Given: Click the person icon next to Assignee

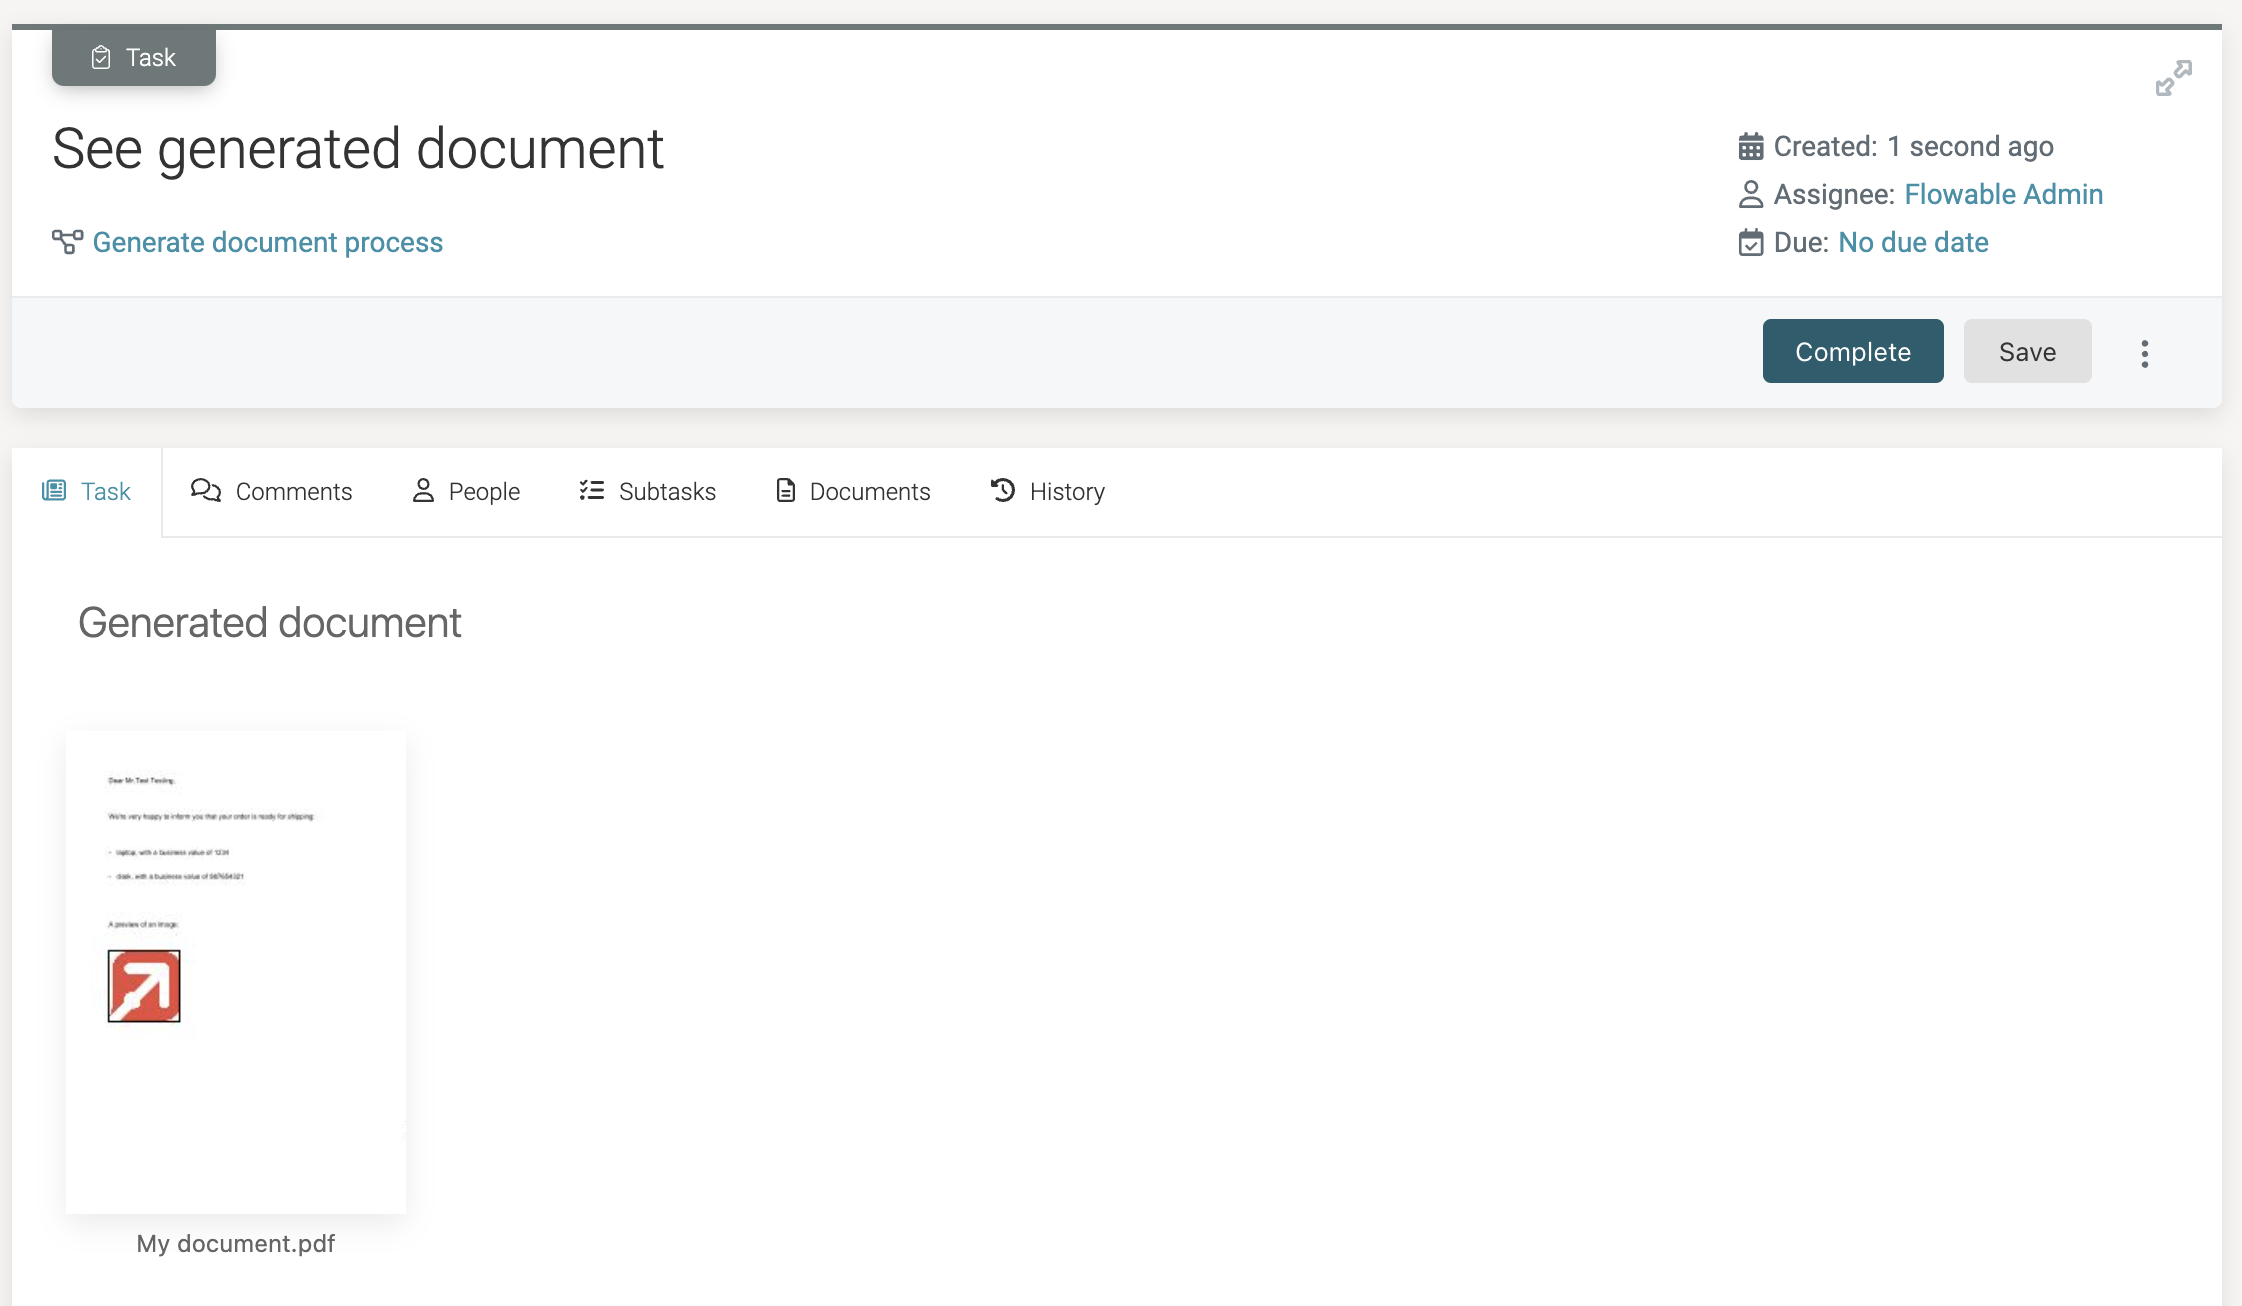Looking at the screenshot, I should point(1751,194).
